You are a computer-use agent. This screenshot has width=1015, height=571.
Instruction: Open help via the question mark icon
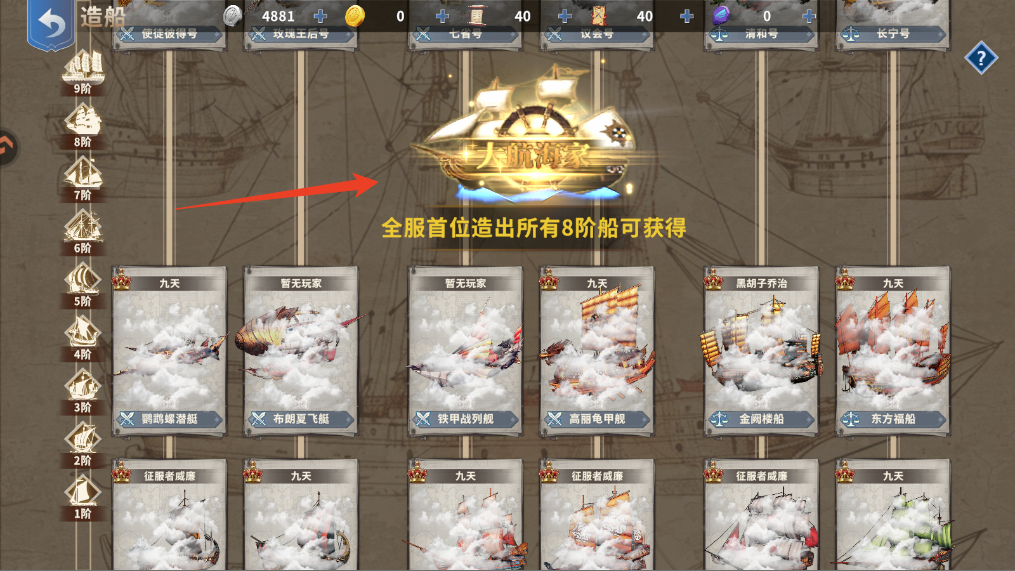click(981, 59)
